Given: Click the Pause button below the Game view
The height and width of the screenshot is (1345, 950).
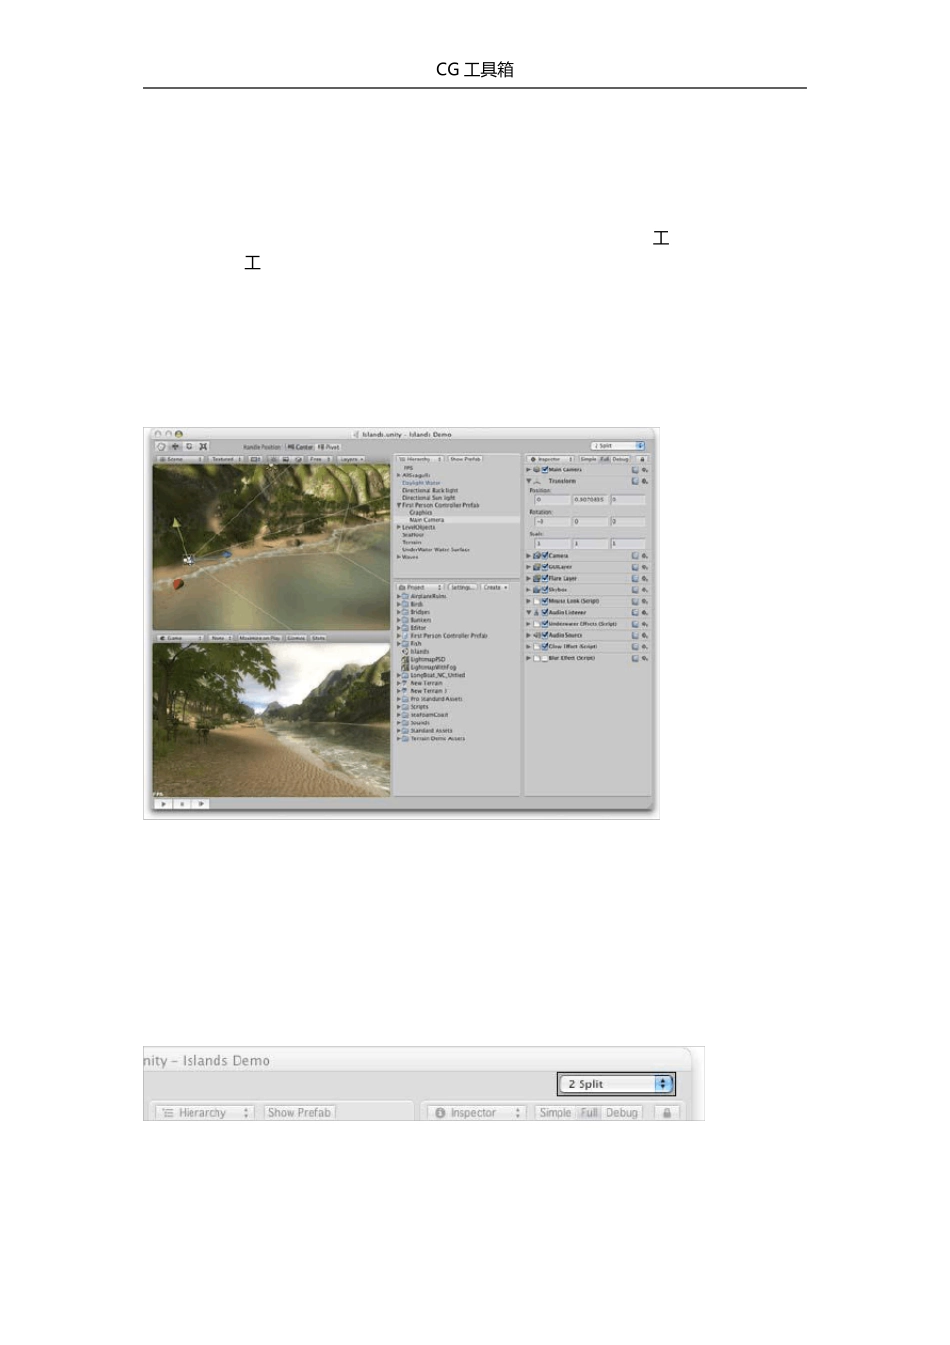Looking at the screenshot, I should [x=182, y=803].
